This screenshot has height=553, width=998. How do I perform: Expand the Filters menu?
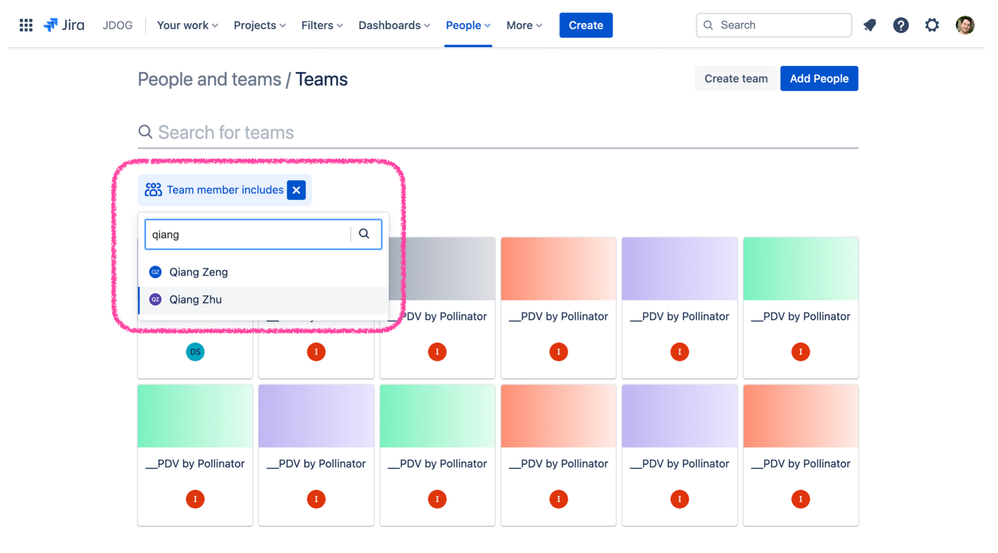tap(321, 25)
